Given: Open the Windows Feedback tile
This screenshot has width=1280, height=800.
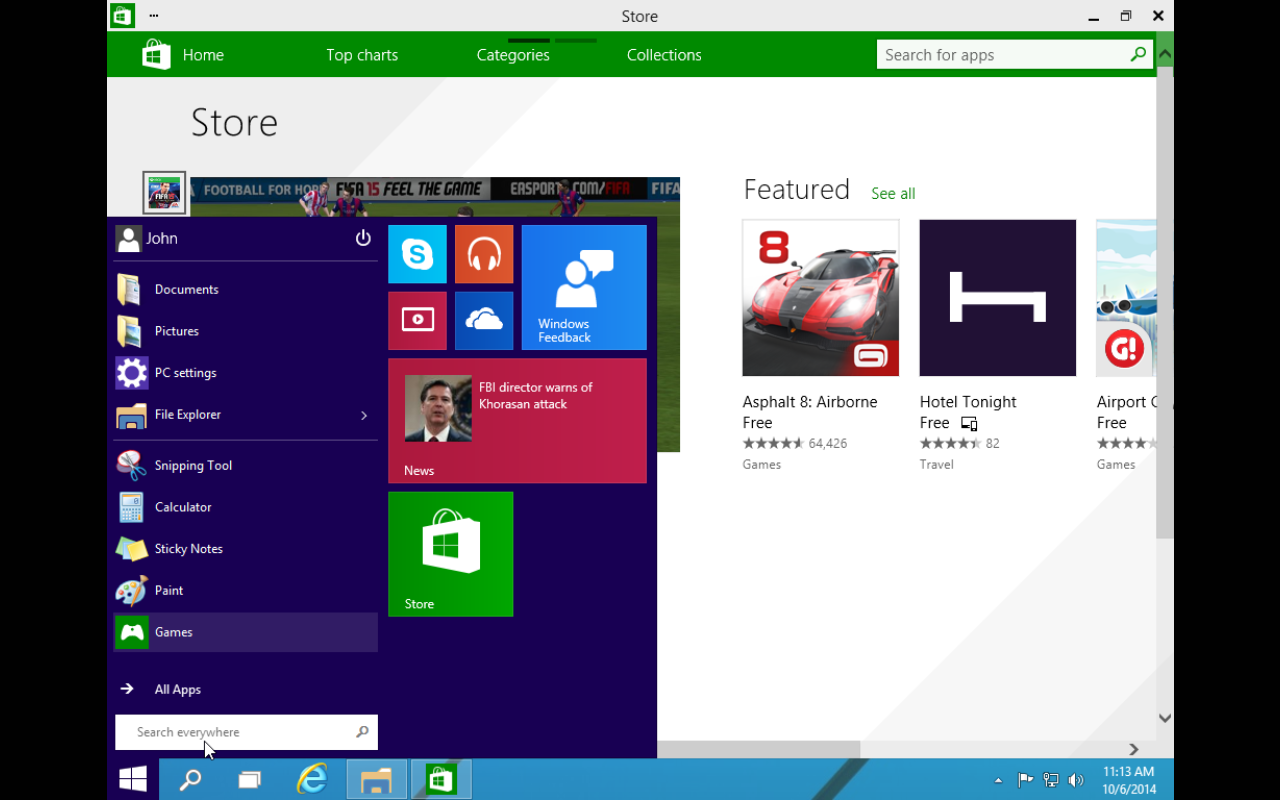Looking at the screenshot, I should 584,288.
